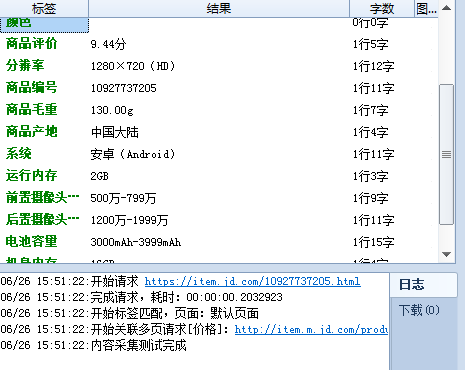This screenshot has width=465, height=370.
Task: Click the 1200万-1999万 result value
Action: (x=129, y=220)
